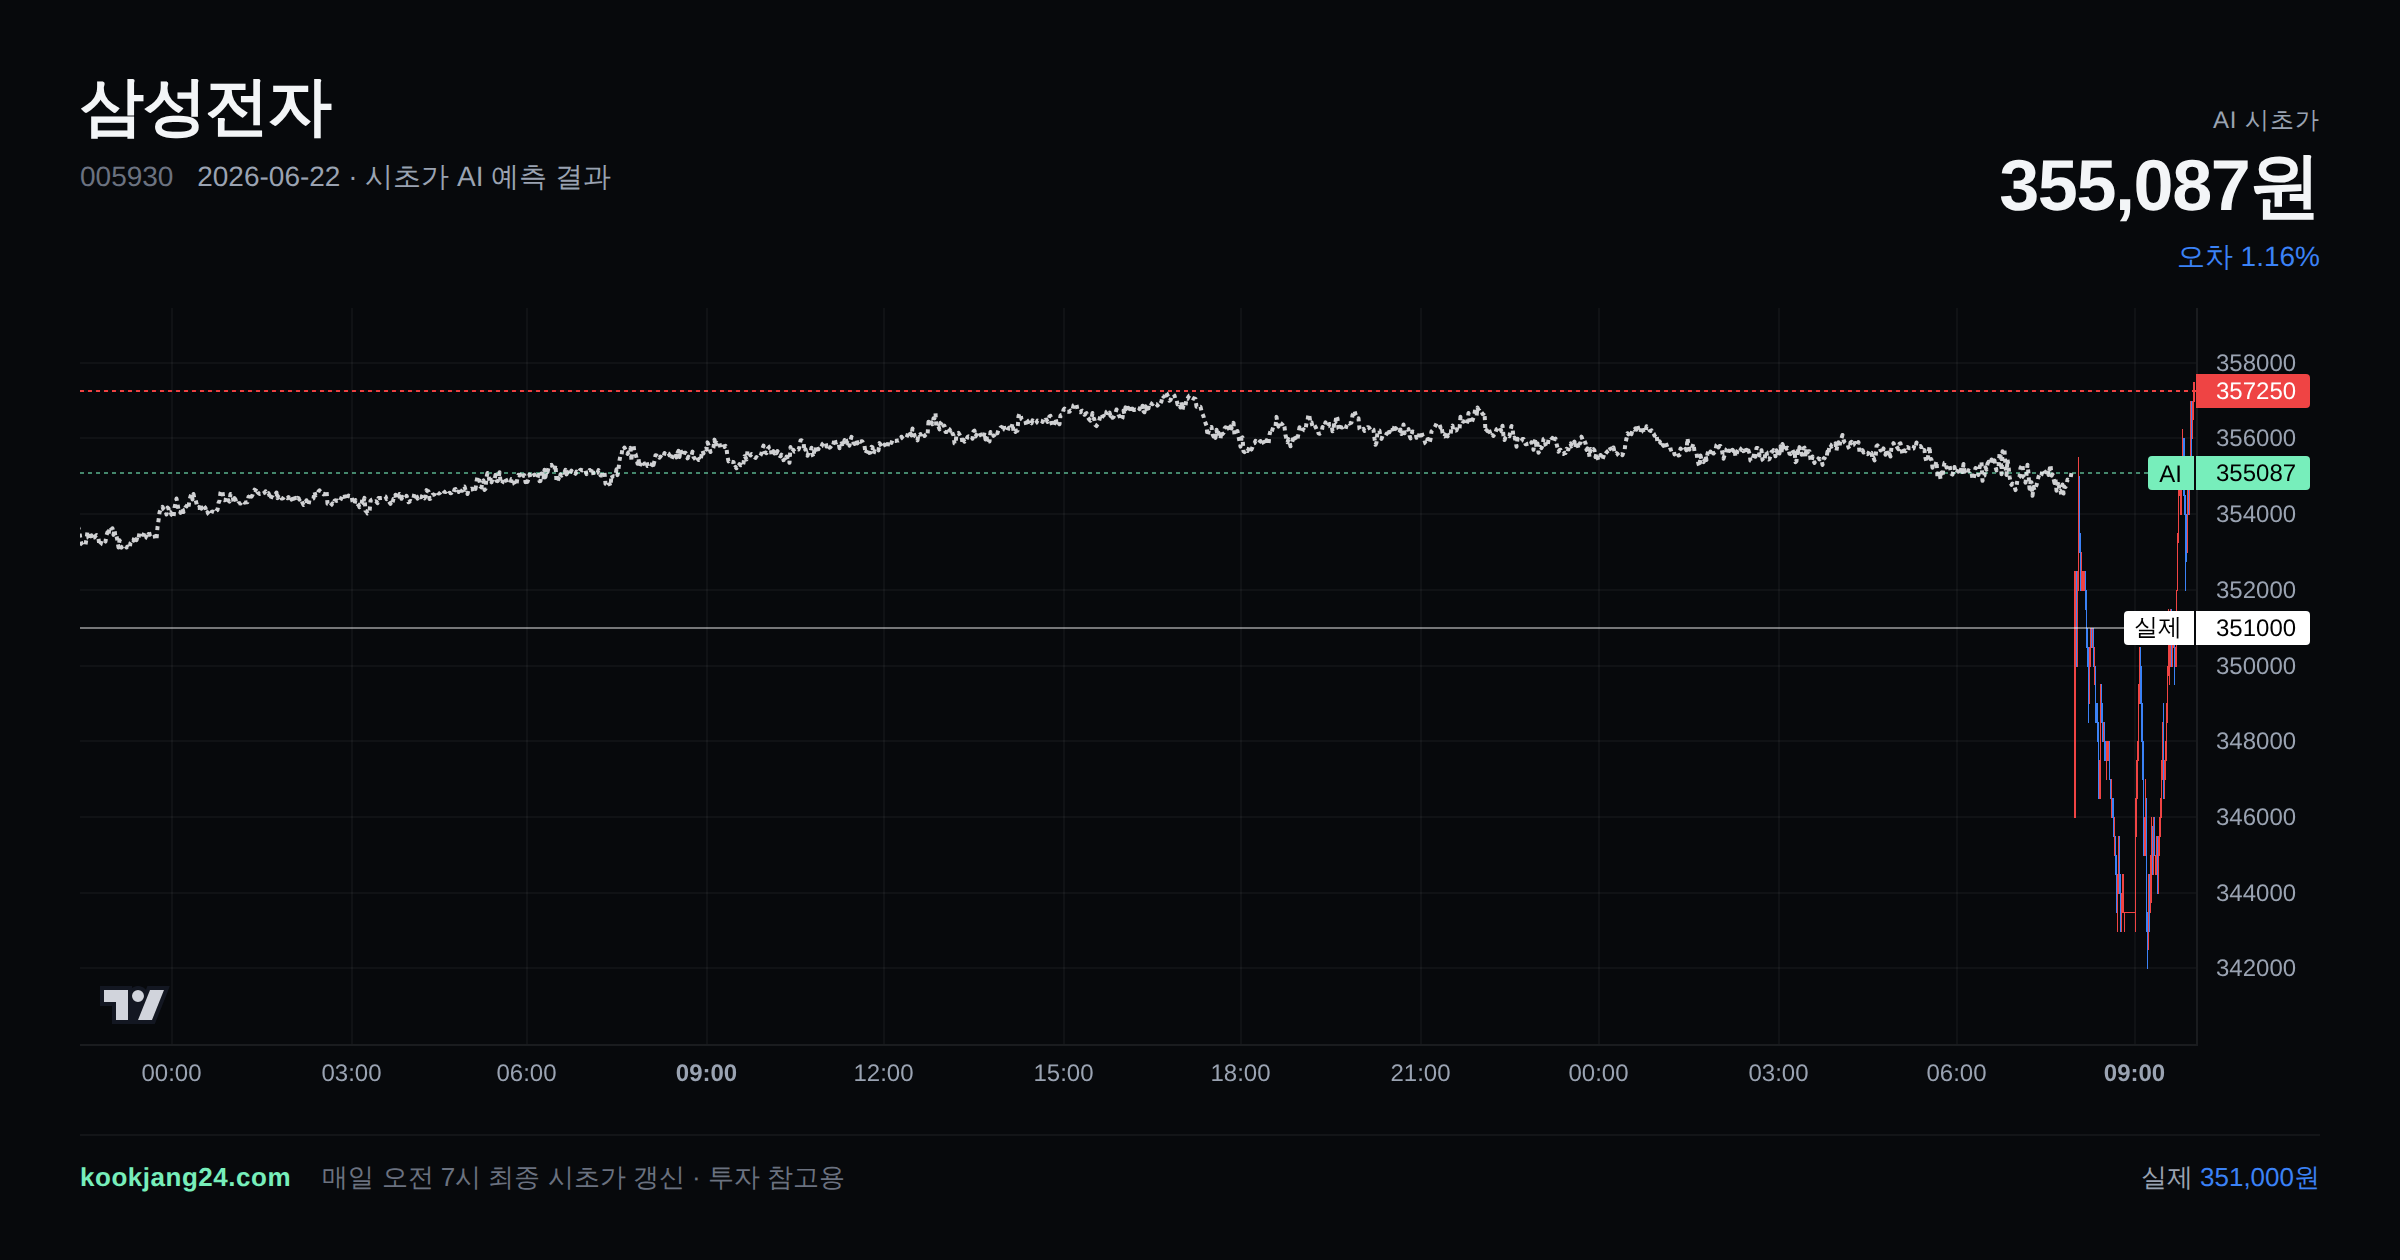Click the 356000 price axis label
Image resolution: width=2400 pixels, height=1260 pixels.
point(2255,438)
